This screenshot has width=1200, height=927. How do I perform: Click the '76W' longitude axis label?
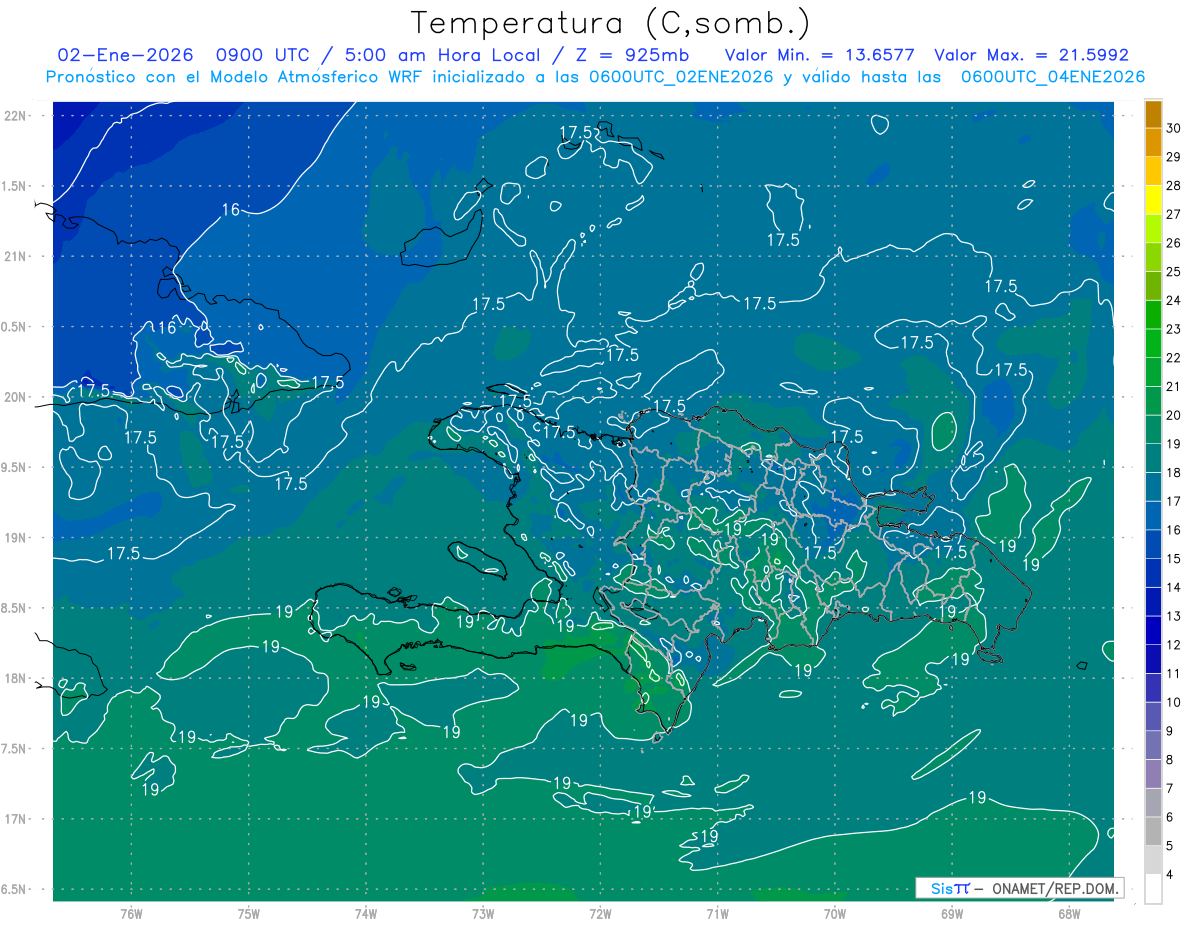coord(131,914)
